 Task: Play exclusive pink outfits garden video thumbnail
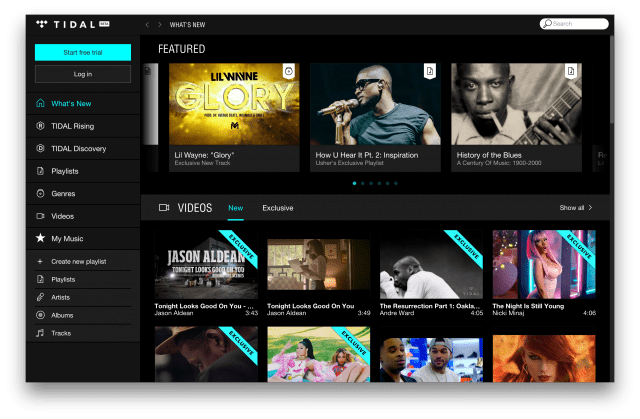point(319,354)
